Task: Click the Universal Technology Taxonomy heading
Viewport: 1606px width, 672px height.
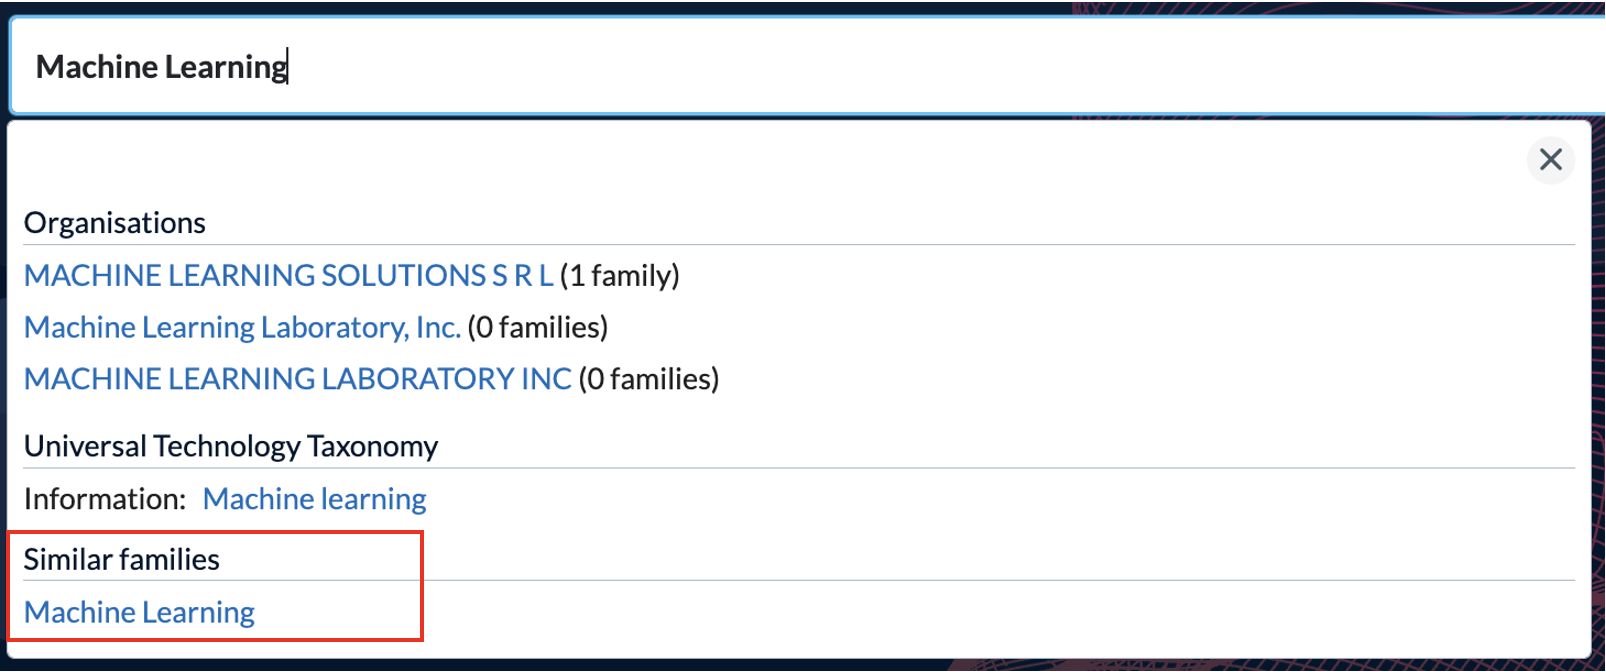Action: coord(231,445)
